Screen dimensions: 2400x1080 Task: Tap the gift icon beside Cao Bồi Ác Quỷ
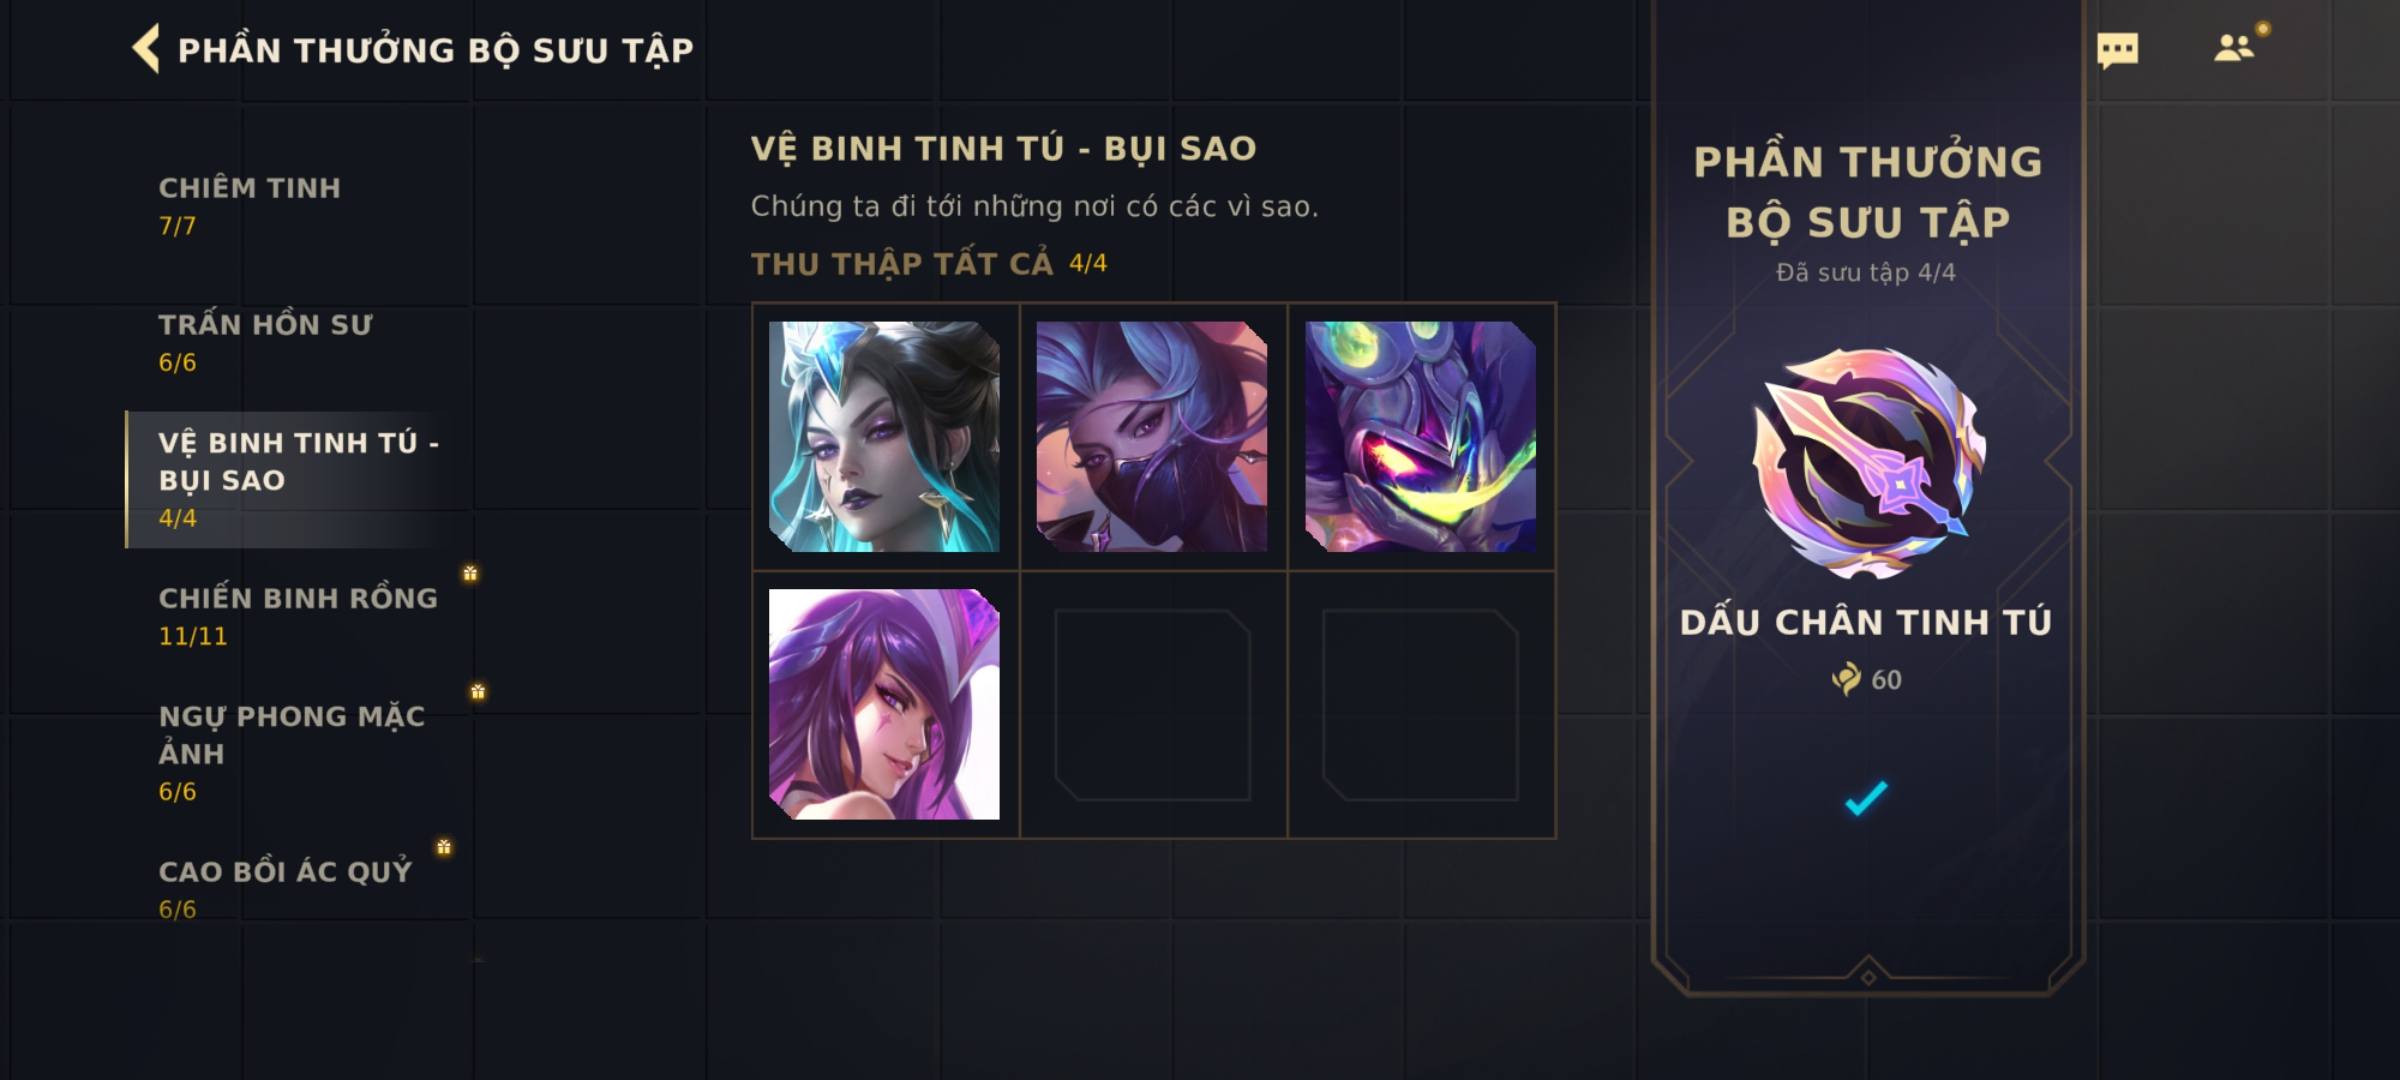[444, 847]
